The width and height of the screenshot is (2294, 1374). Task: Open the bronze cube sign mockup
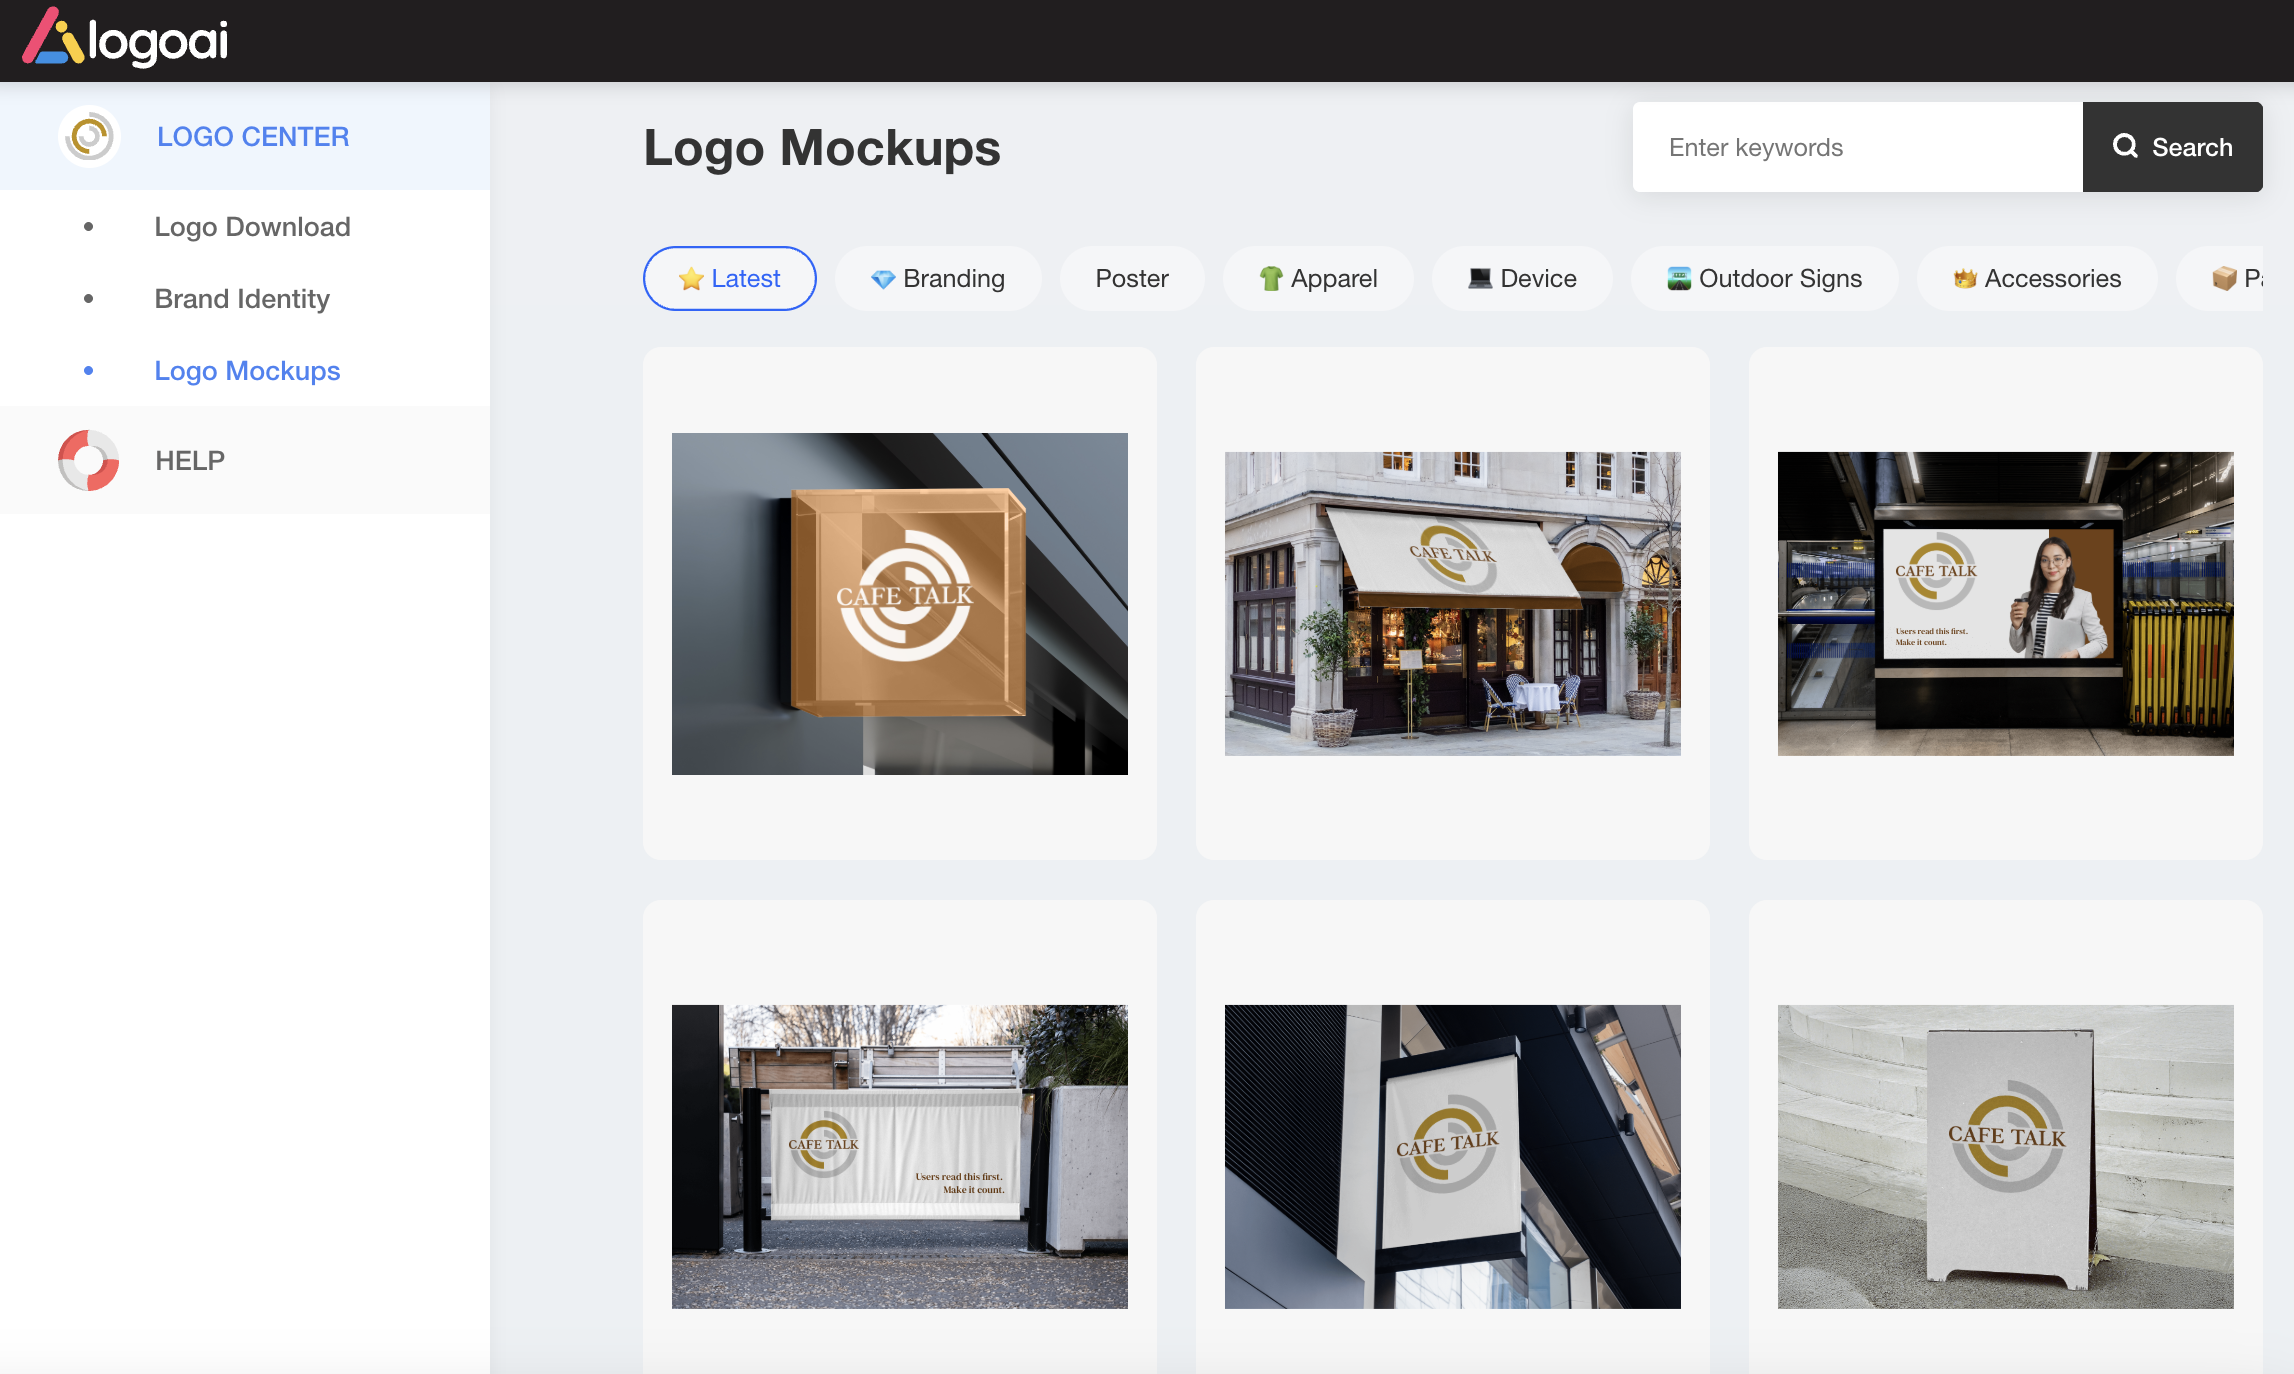[x=899, y=603]
